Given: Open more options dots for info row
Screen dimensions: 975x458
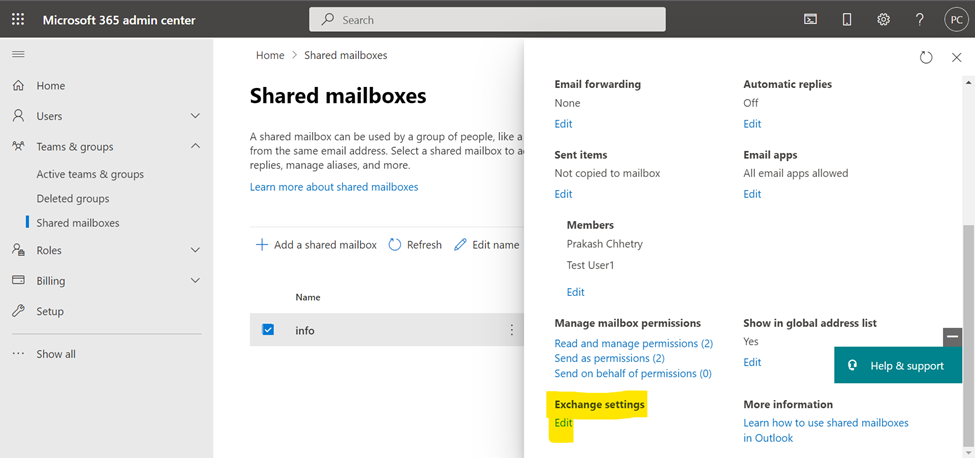Looking at the screenshot, I should (512, 330).
